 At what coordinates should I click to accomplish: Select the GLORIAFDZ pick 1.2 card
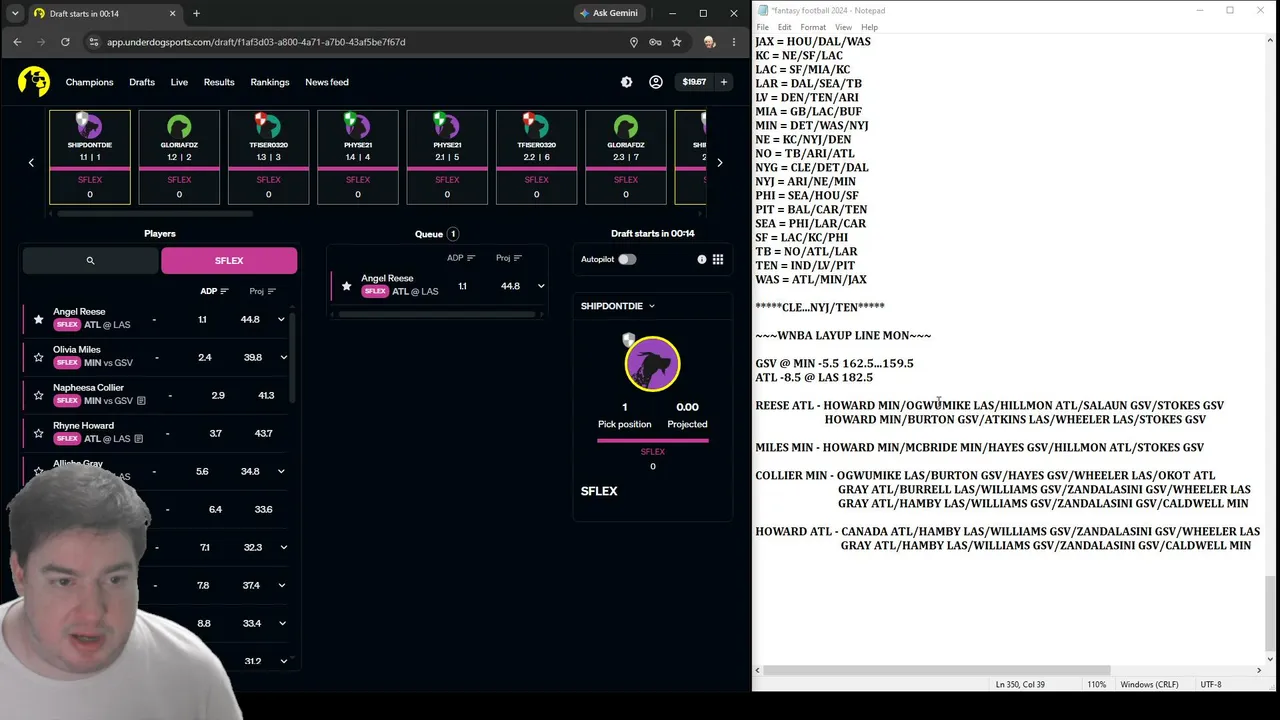pos(179,157)
